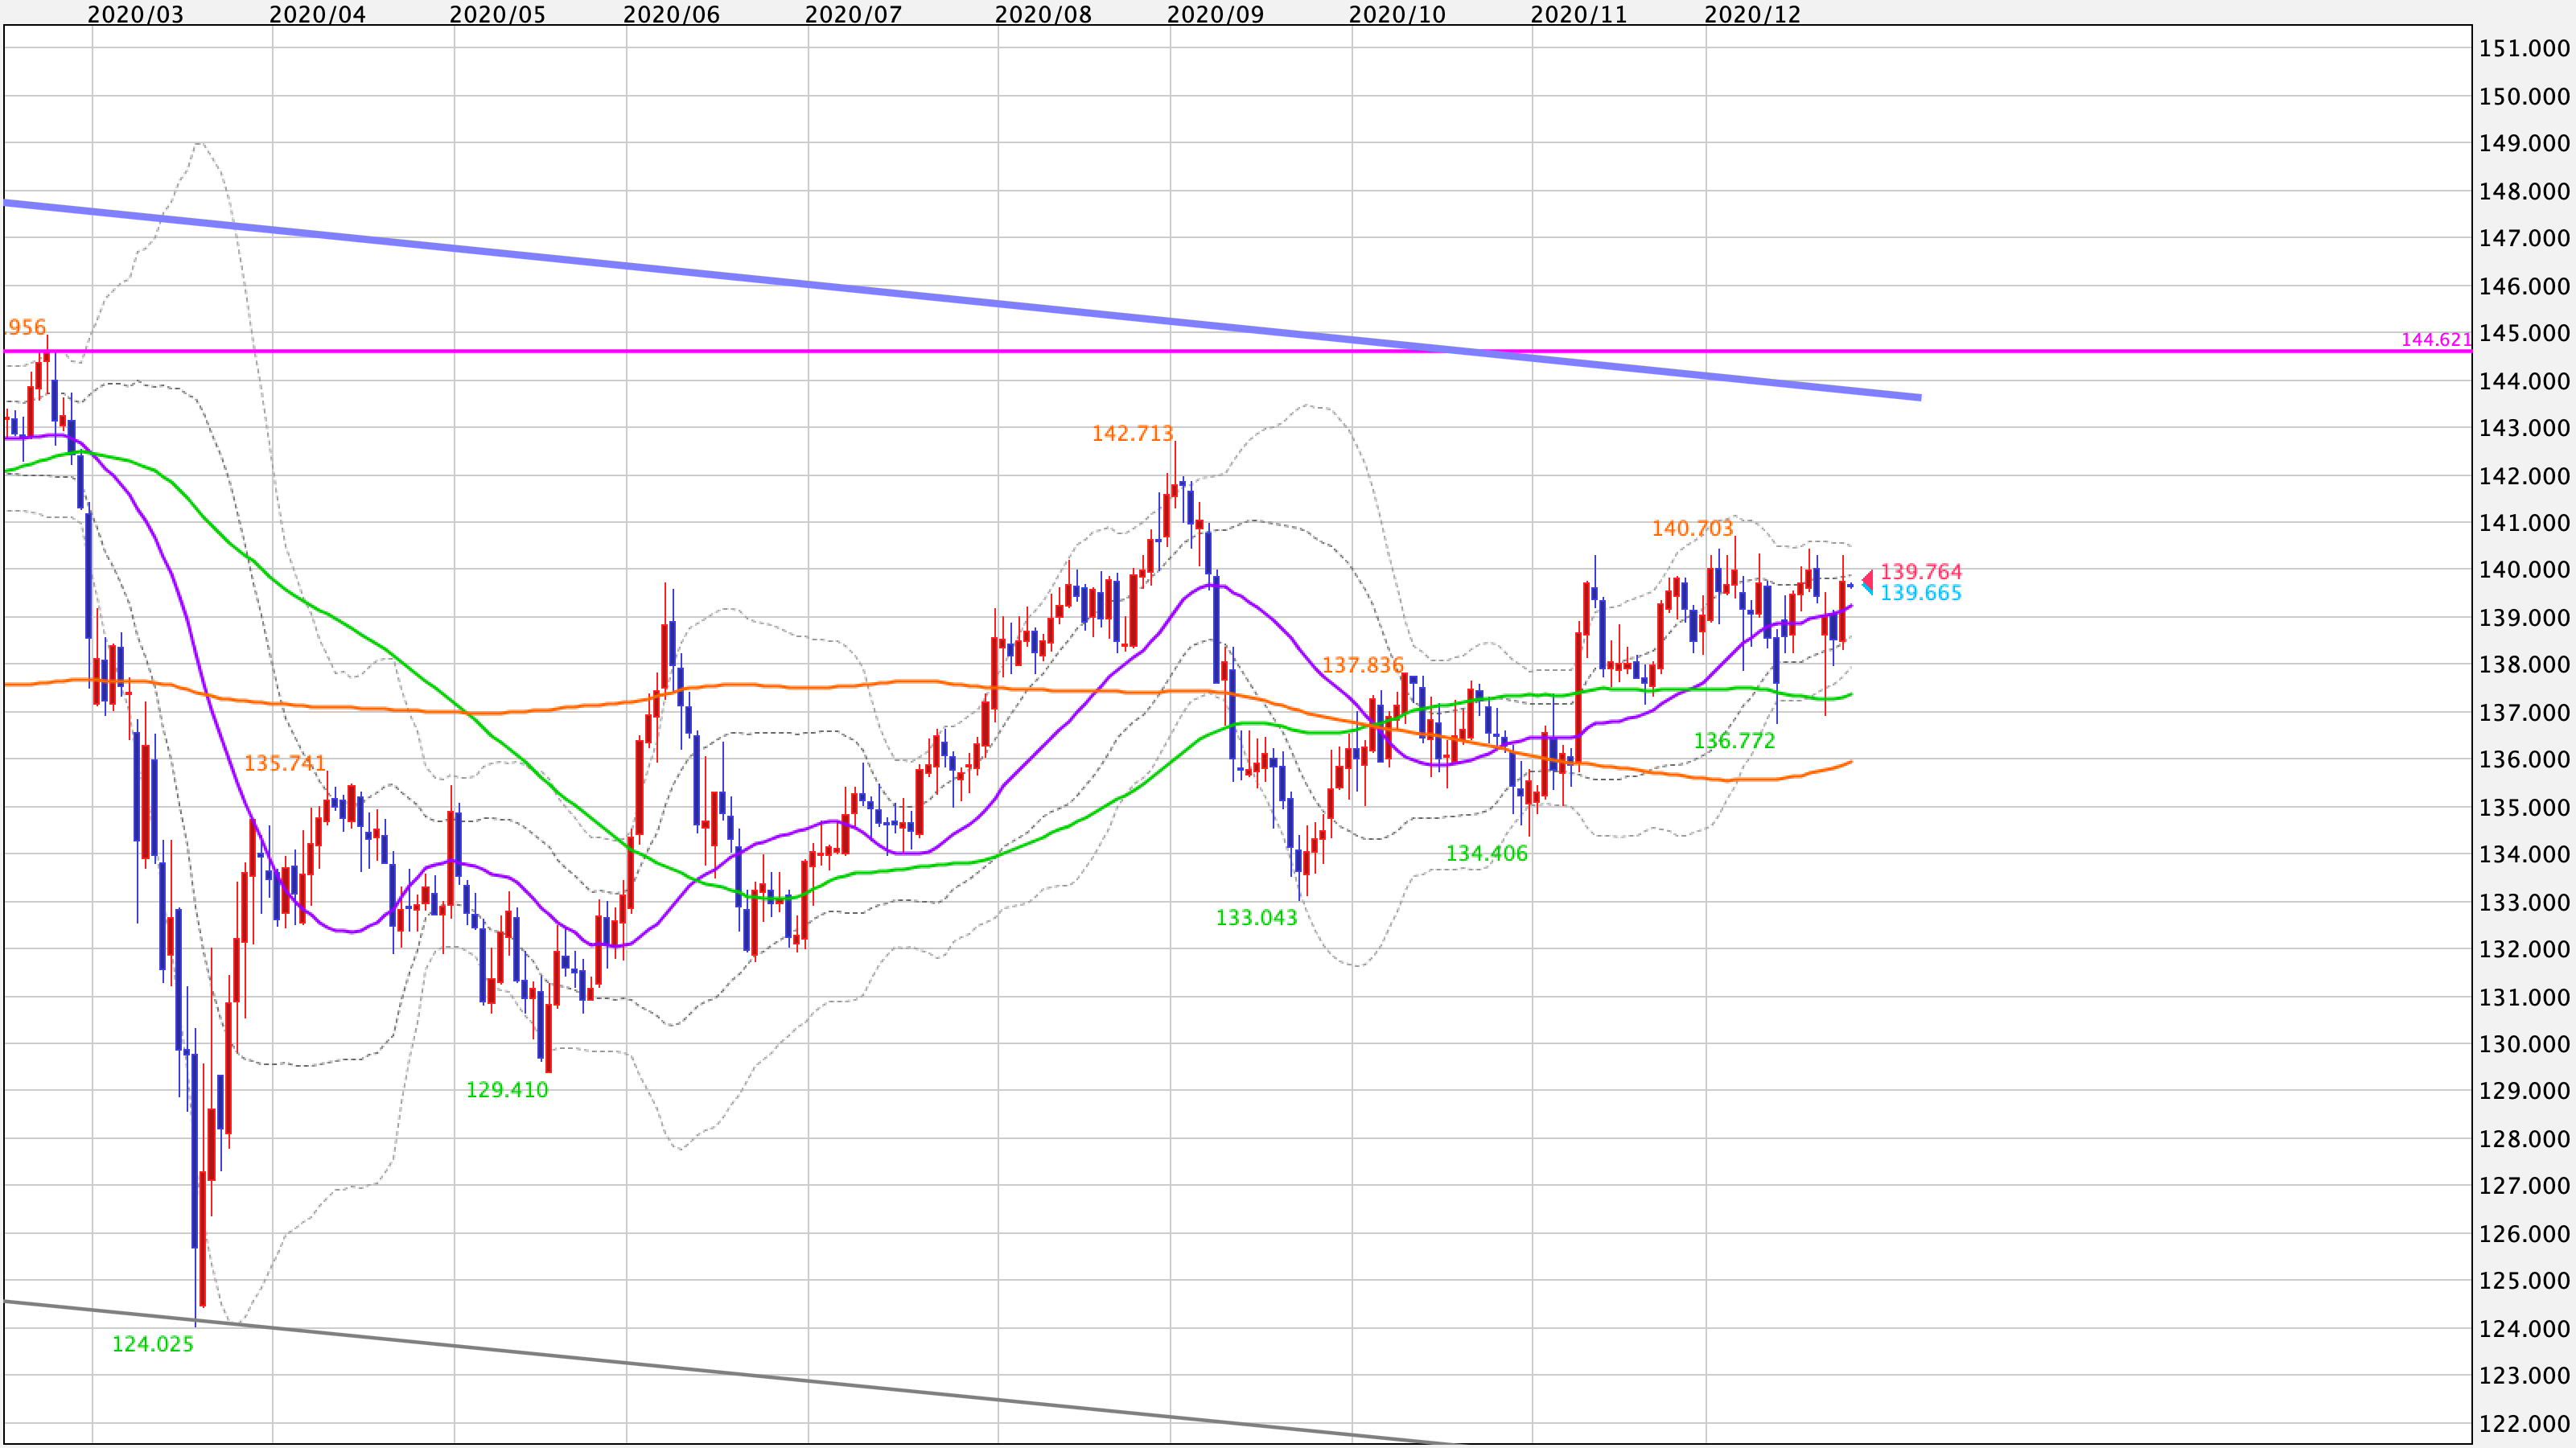The image size is (2576, 1448).
Task: Click 151.000 on the price axis
Action: (2524, 48)
